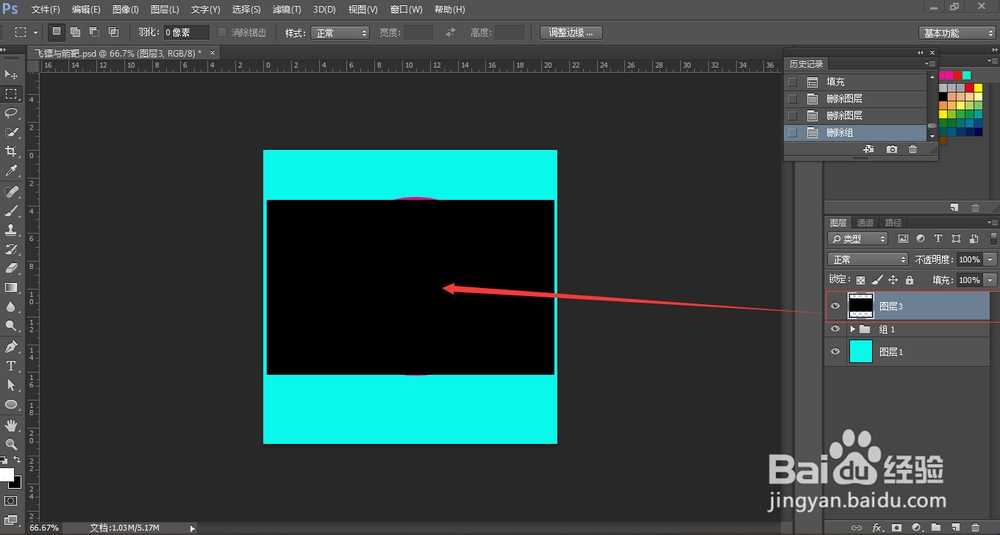Select the Rectangular Marquee tool in the left toolbox
1000x535 pixels.
pos(11,94)
